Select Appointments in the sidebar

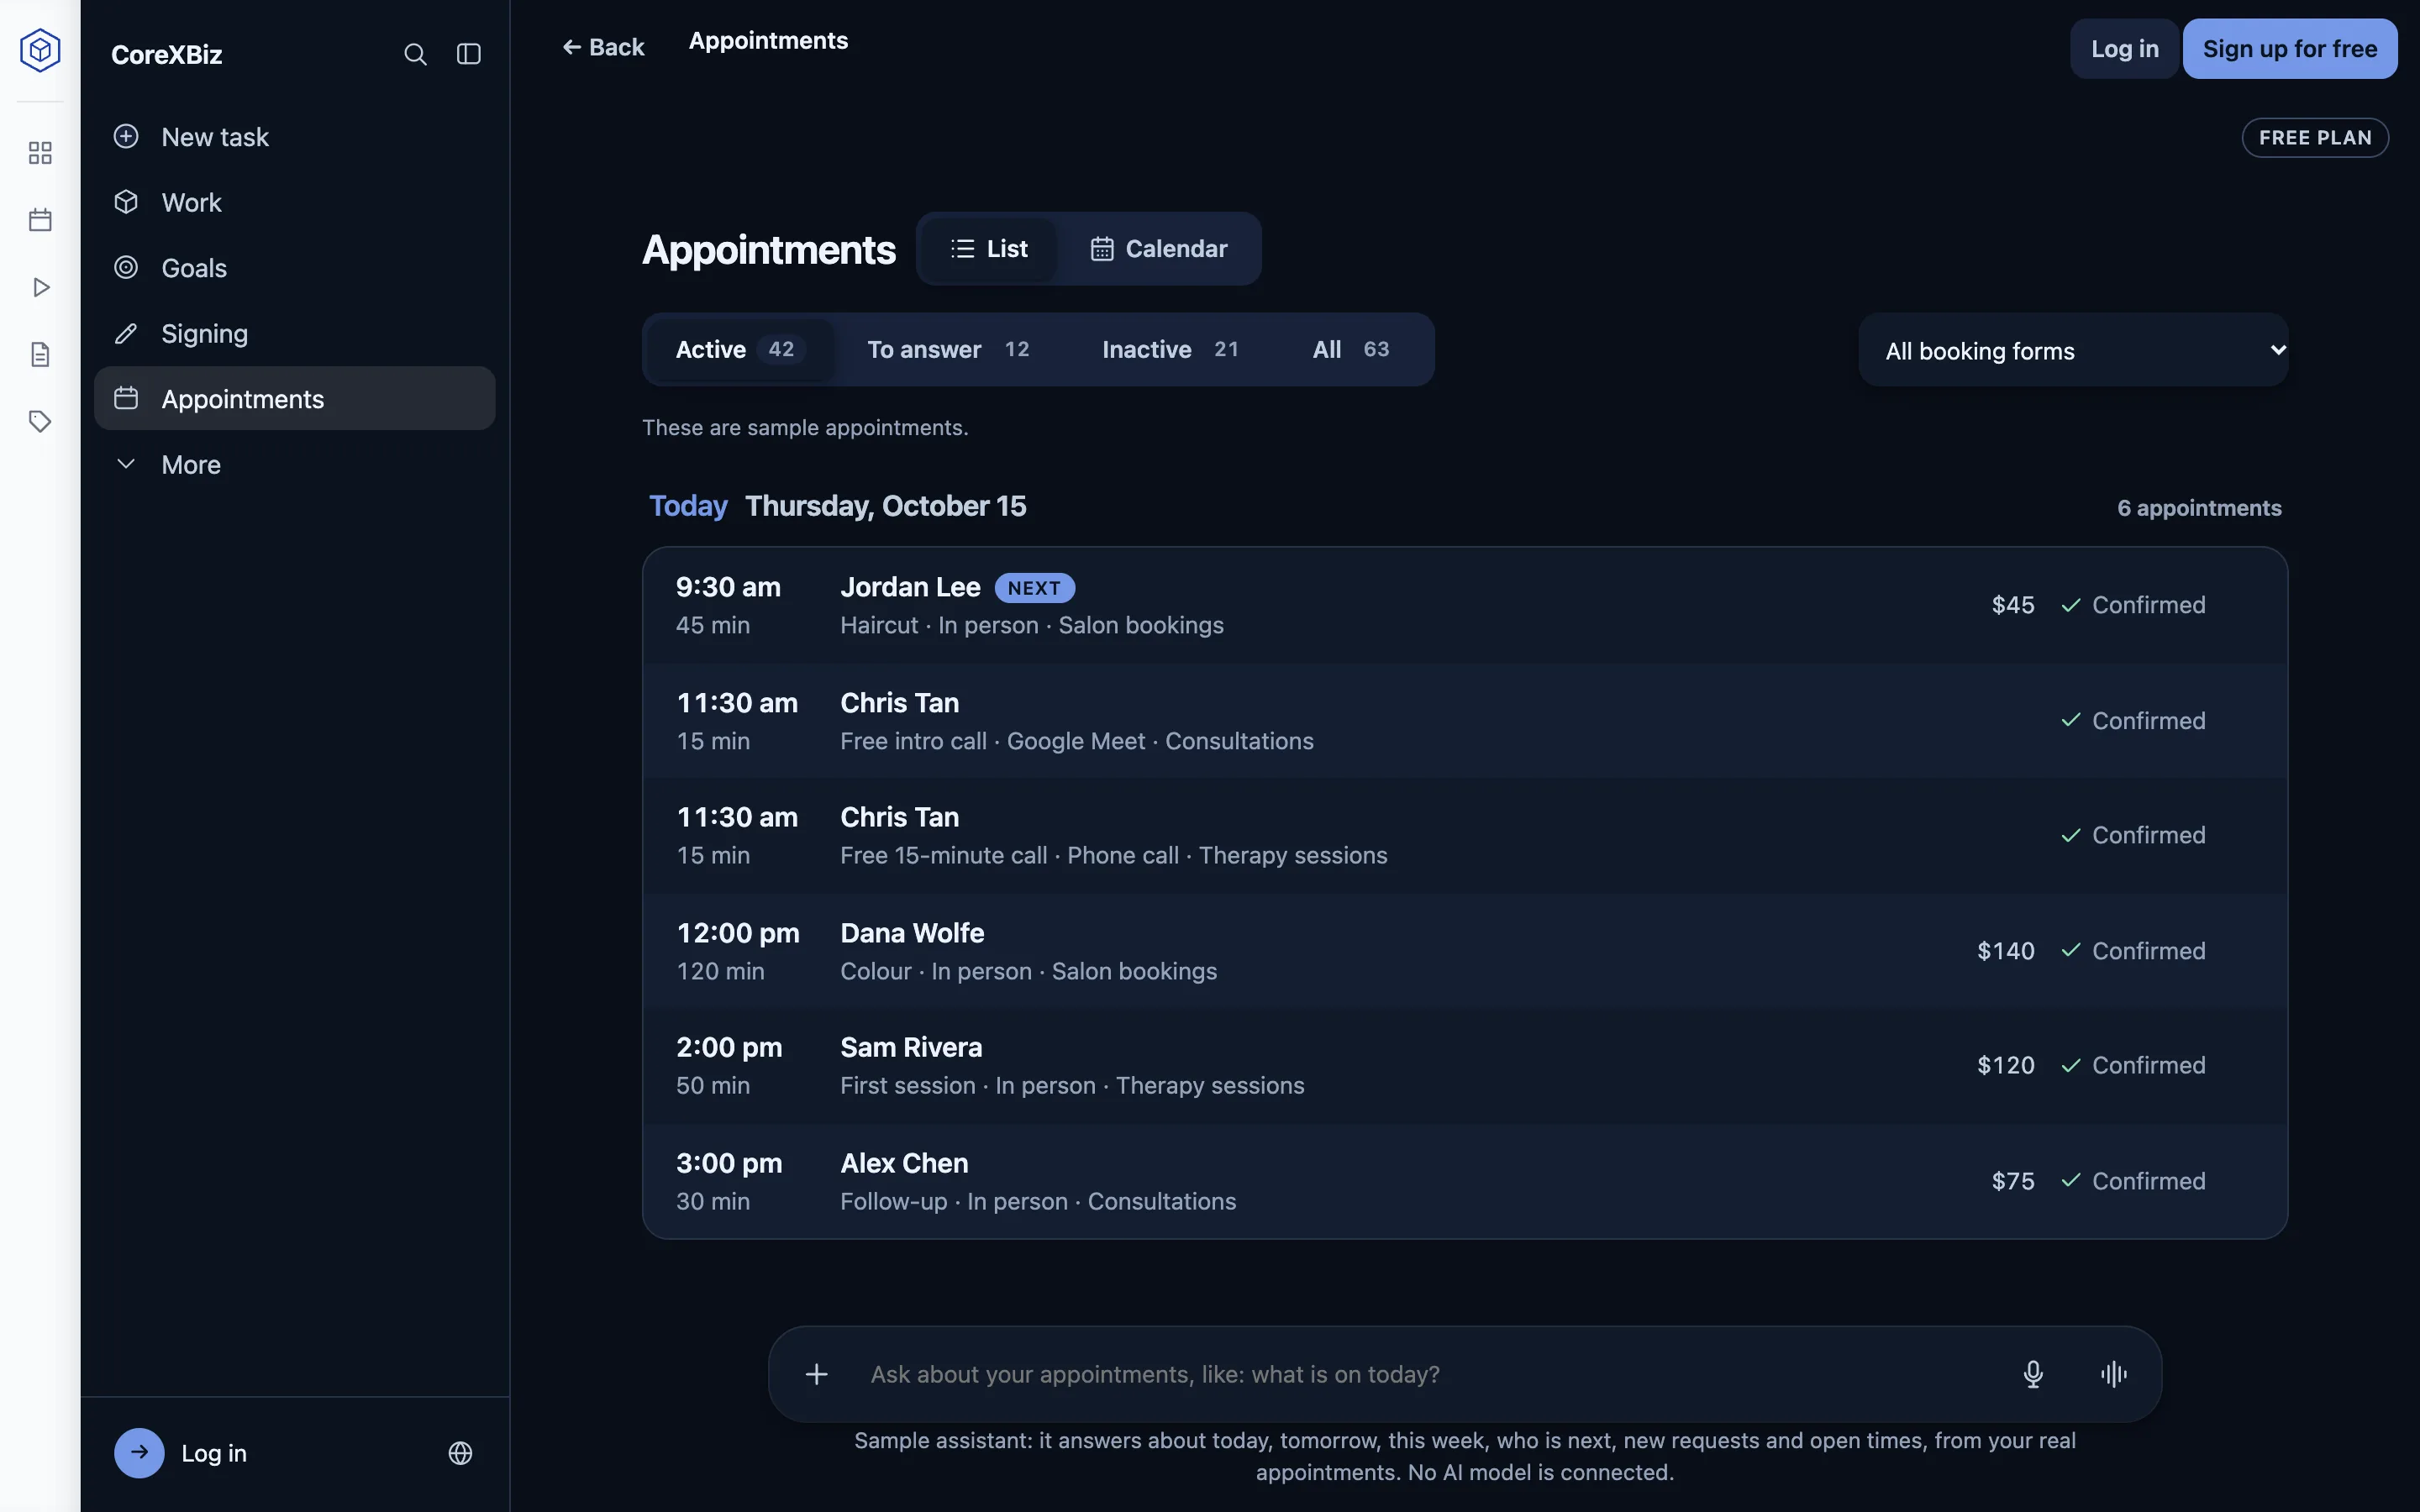click(x=294, y=398)
